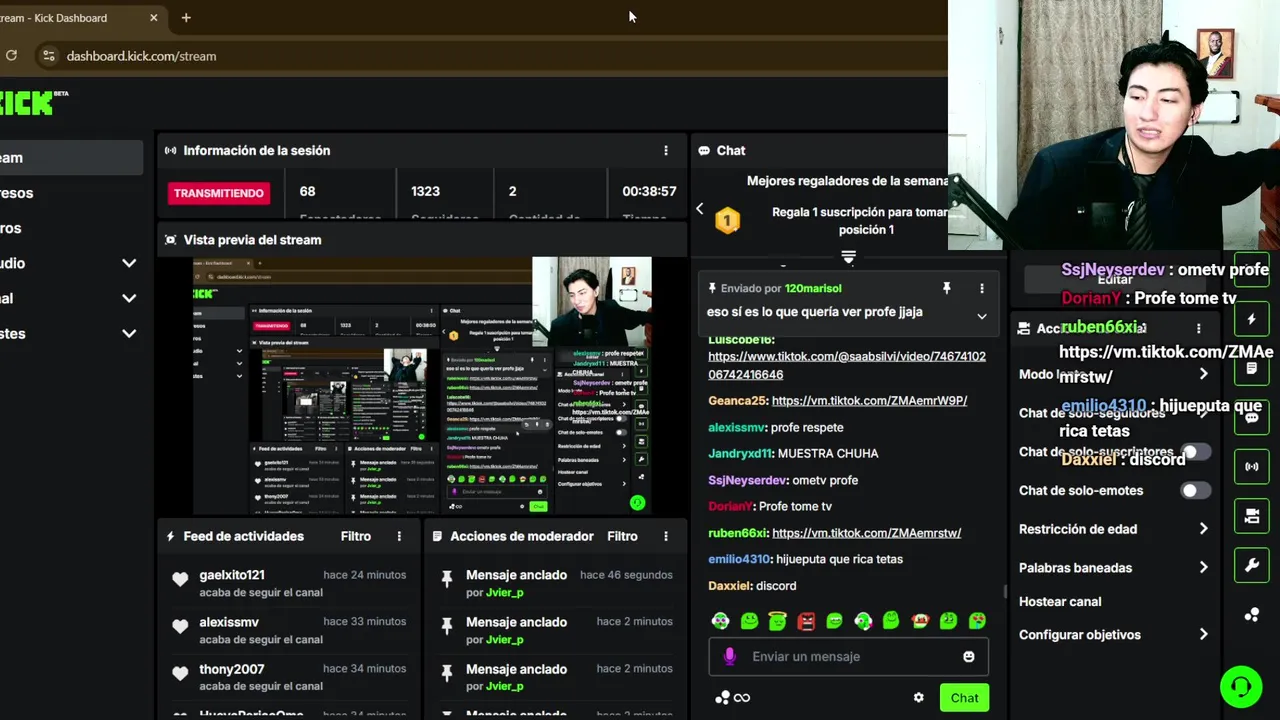Image resolution: width=1280 pixels, height=720 pixels.
Task: Collapse the top gifters banner handle
Action: click(848, 257)
